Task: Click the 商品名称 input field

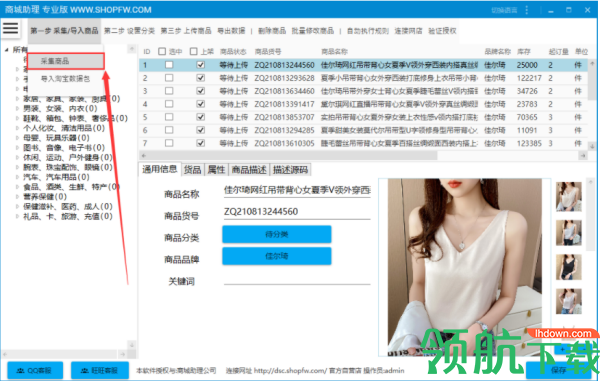Action: coord(297,190)
